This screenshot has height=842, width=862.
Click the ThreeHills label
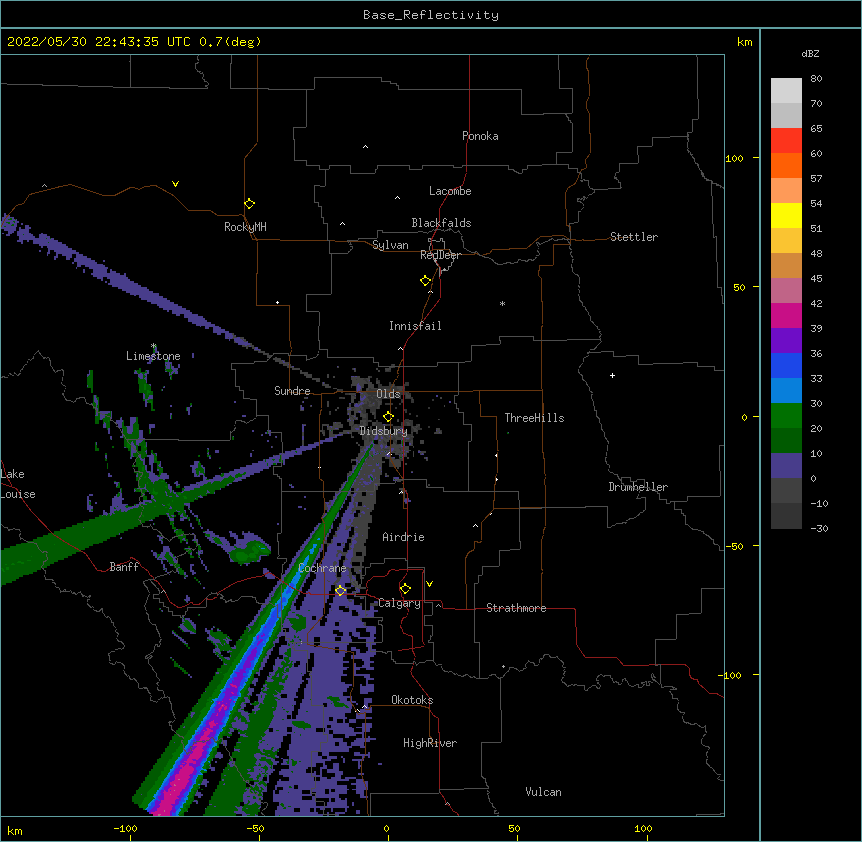(x=534, y=418)
